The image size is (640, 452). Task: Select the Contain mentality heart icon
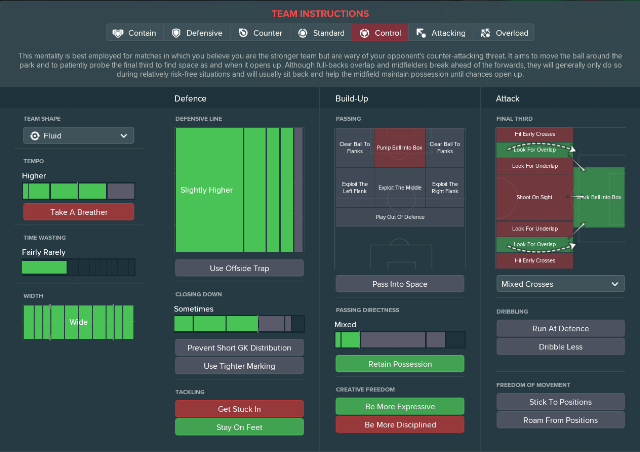(118, 33)
